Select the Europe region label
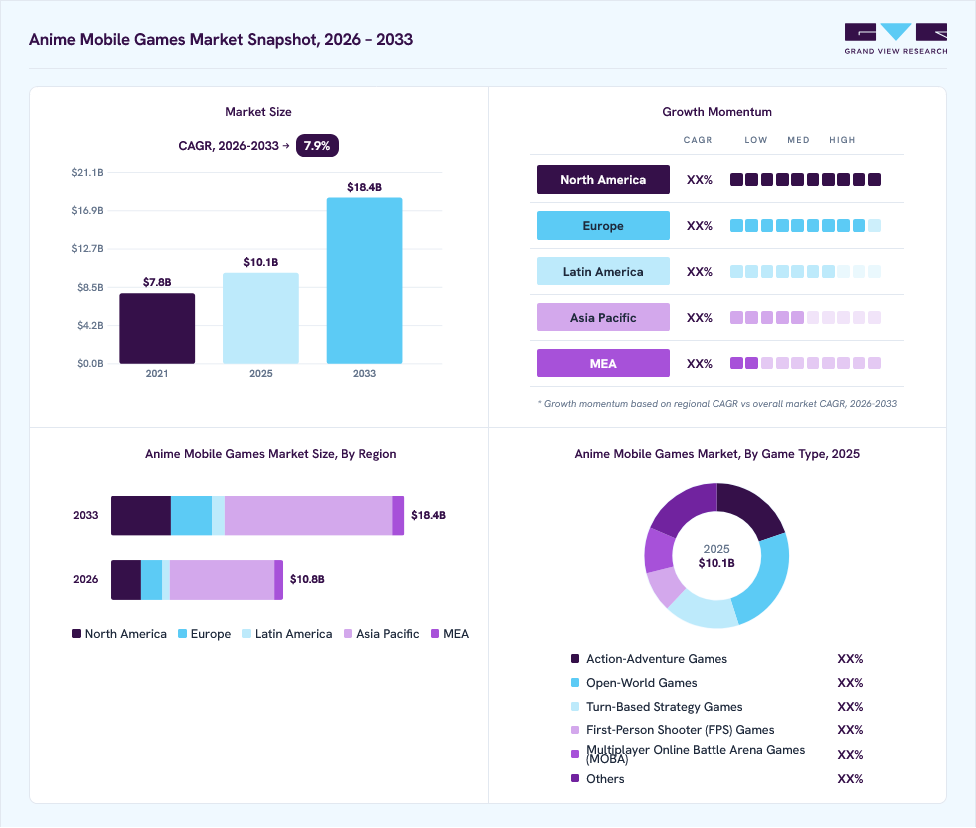 pyautogui.click(x=603, y=225)
